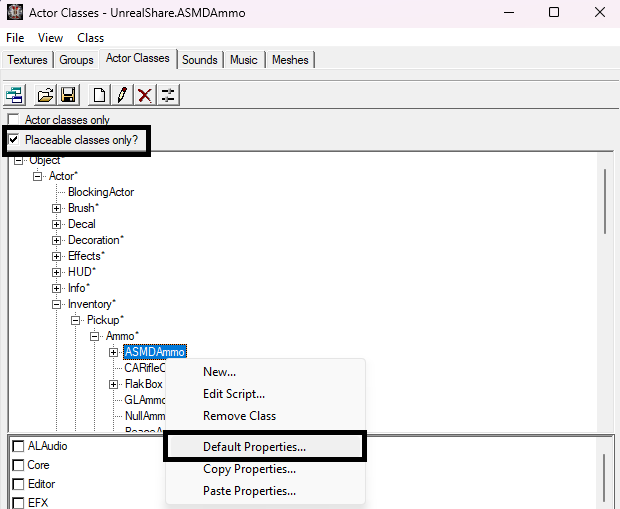
Task: Select the Inventory class row
Action: coord(92,304)
